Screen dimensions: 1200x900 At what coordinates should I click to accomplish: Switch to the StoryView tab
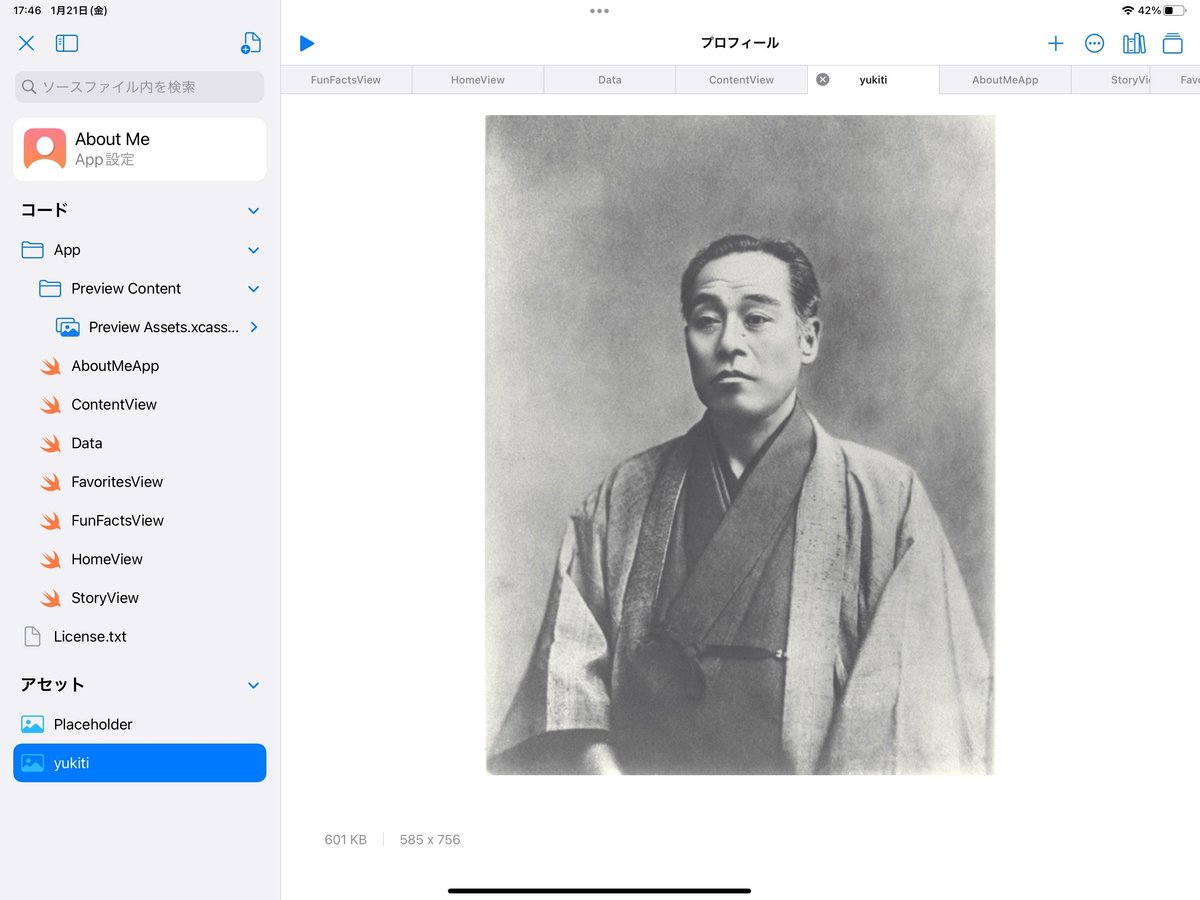[1111, 80]
